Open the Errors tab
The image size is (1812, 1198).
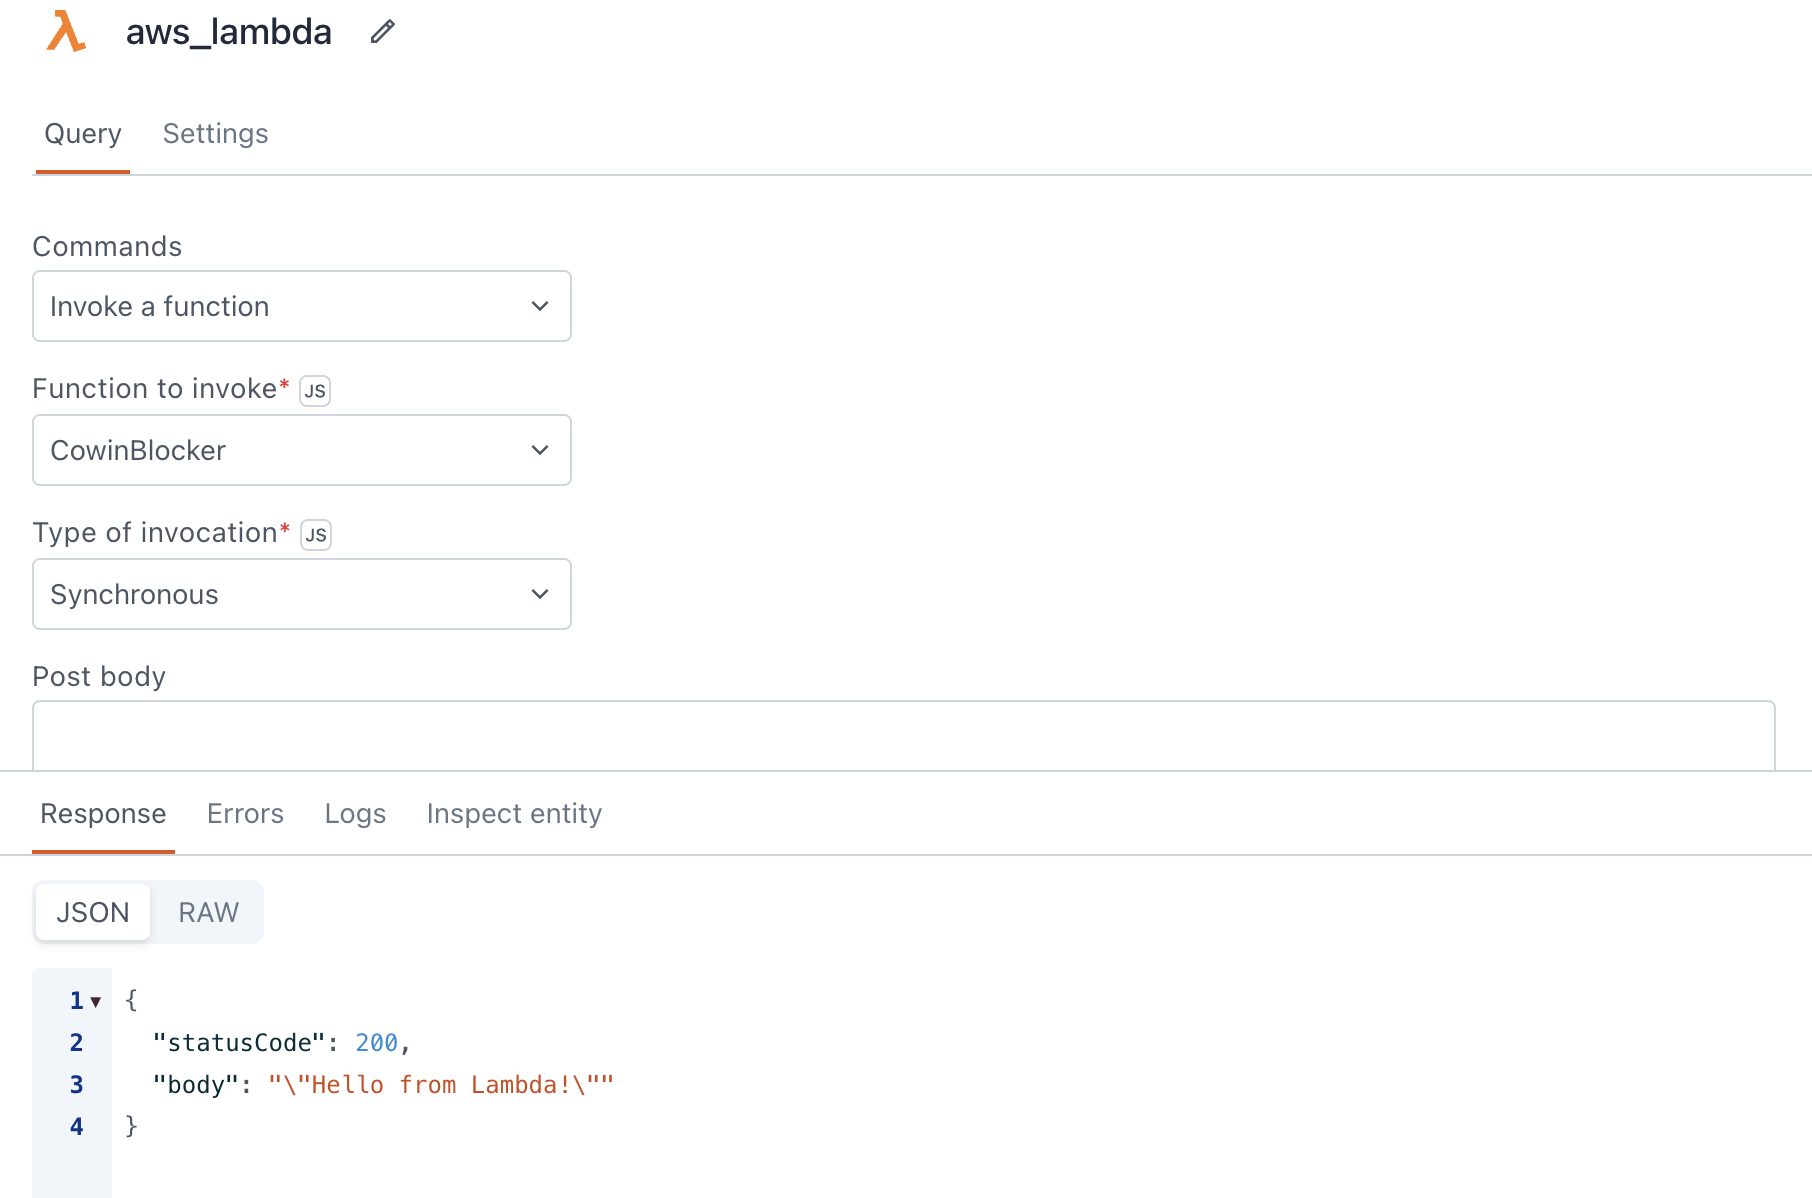[245, 813]
